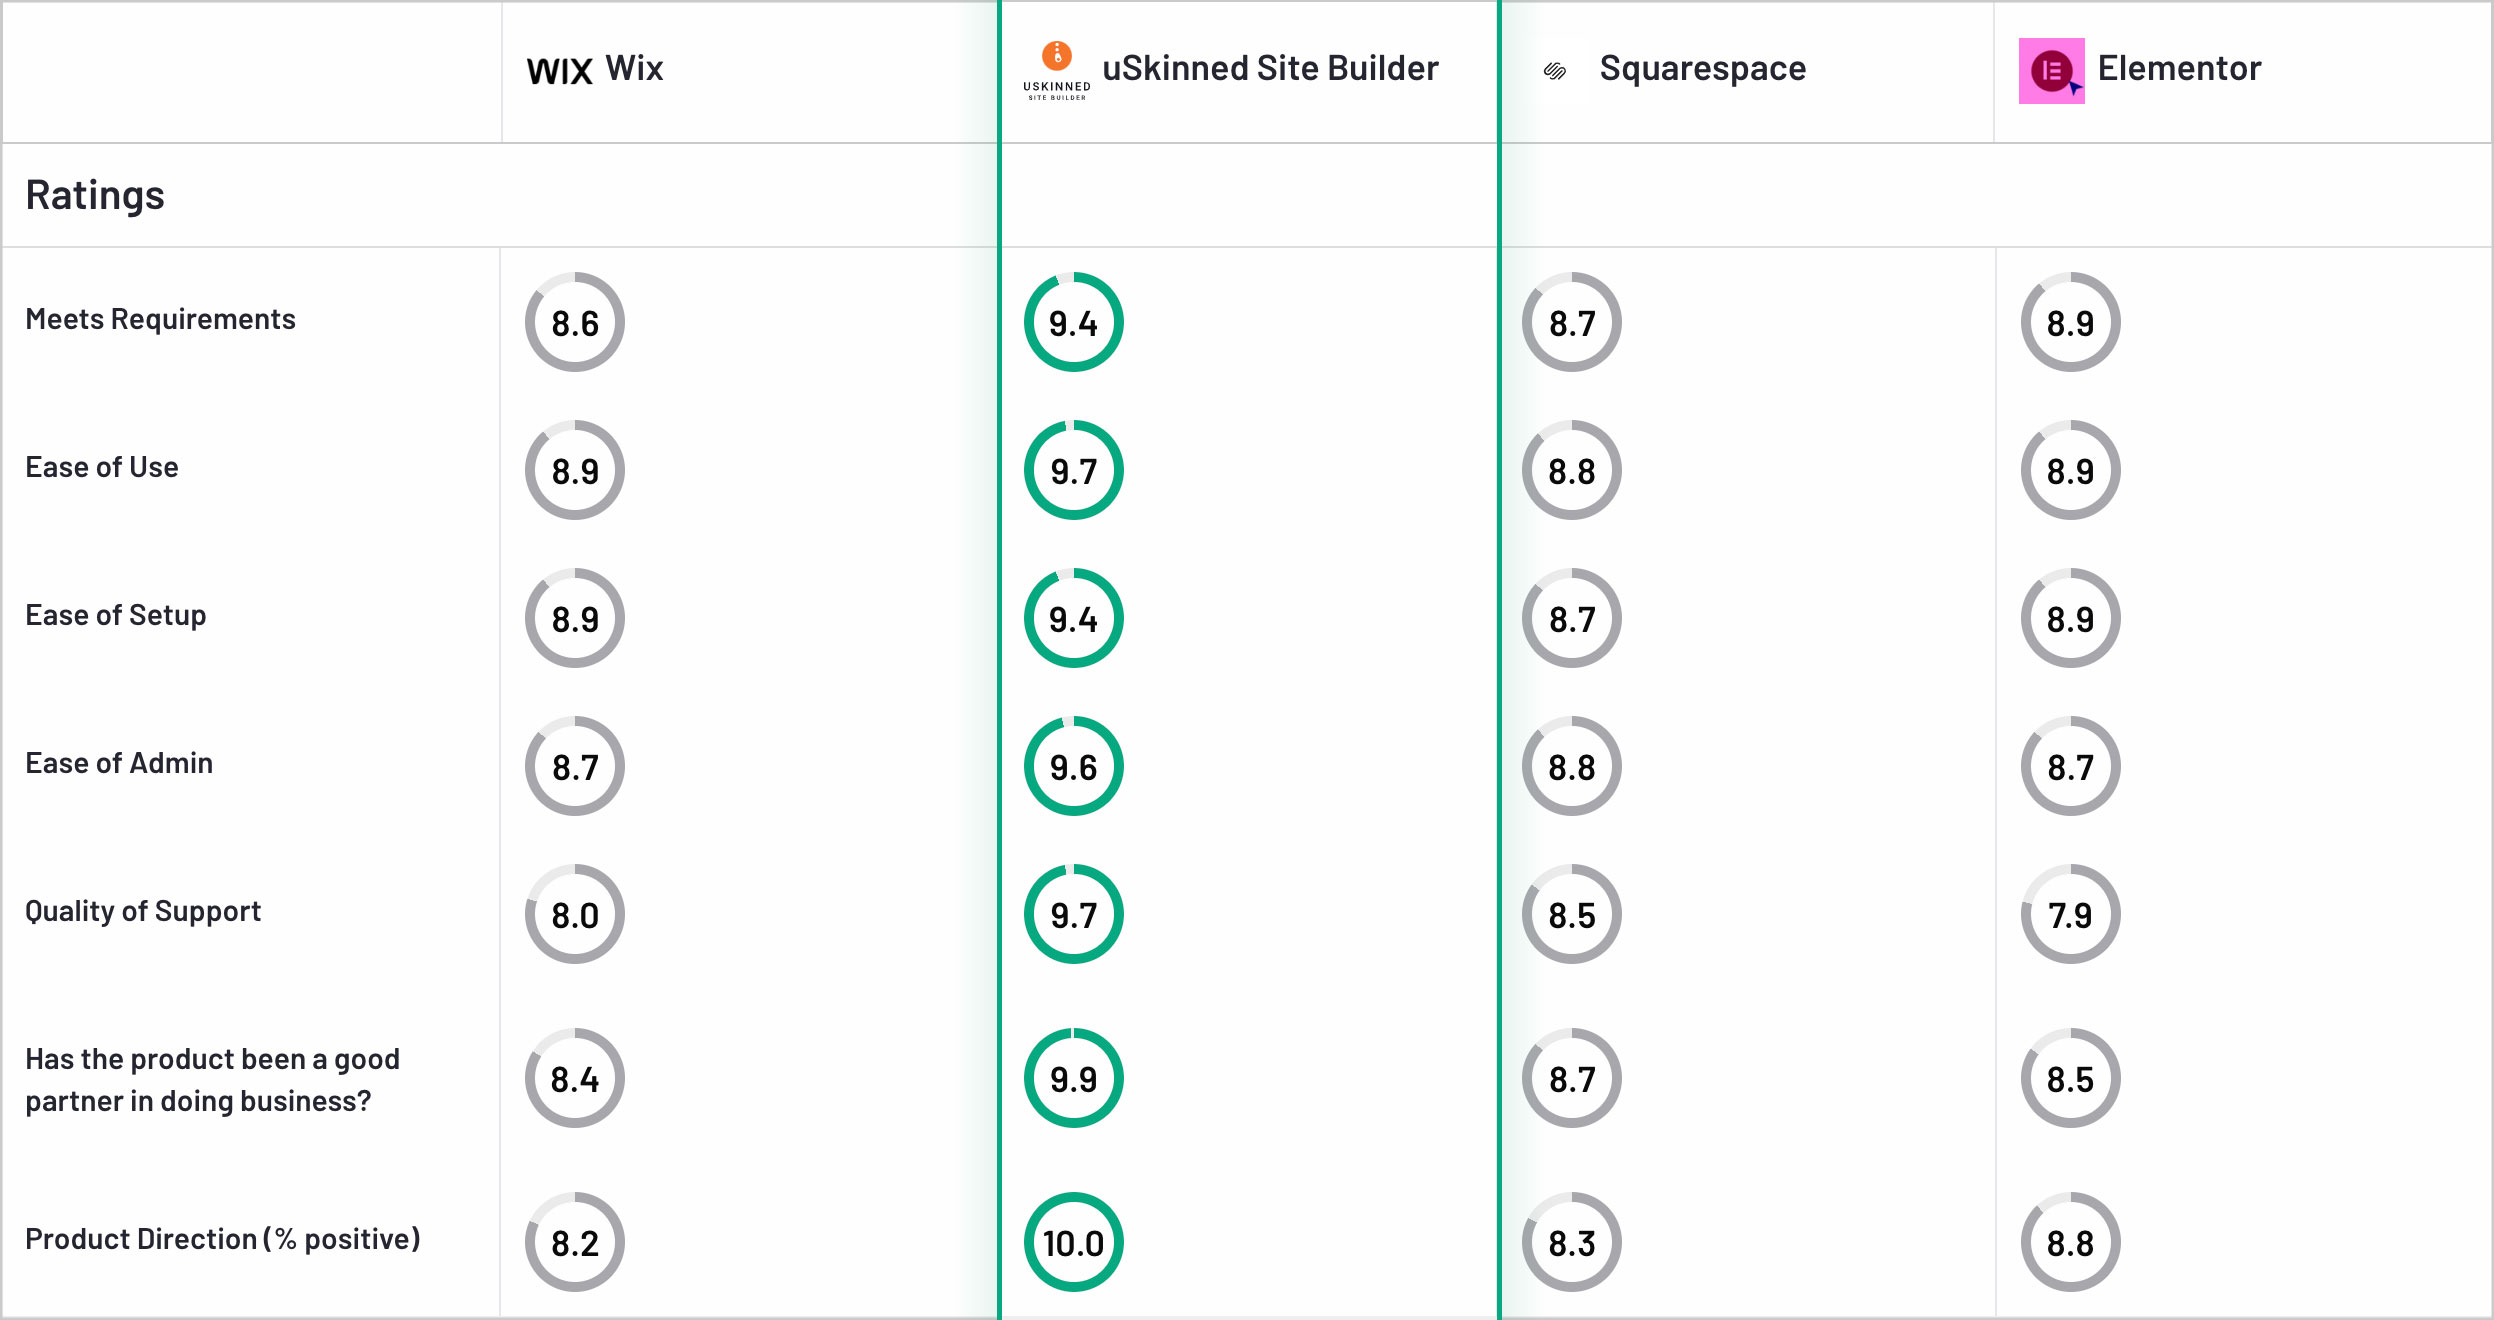Viewport: 2494px width, 1320px height.
Task: Click the Wix logo icon
Action: [x=559, y=71]
